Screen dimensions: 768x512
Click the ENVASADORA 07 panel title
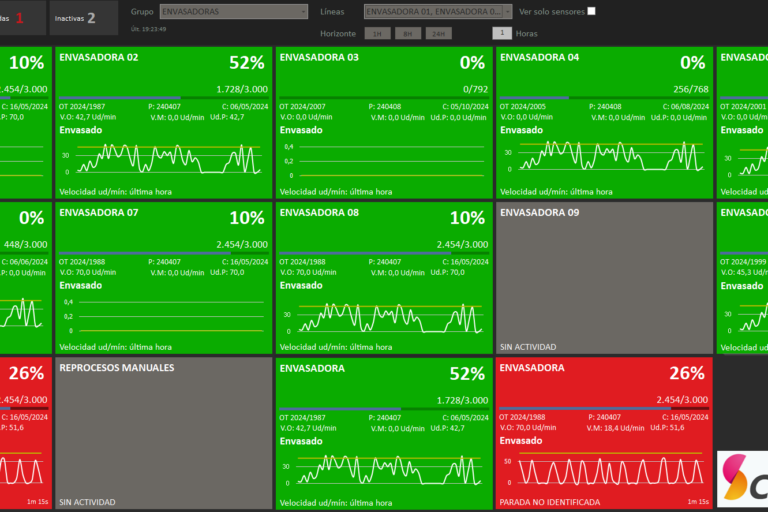pyautogui.click(x=99, y=213)
